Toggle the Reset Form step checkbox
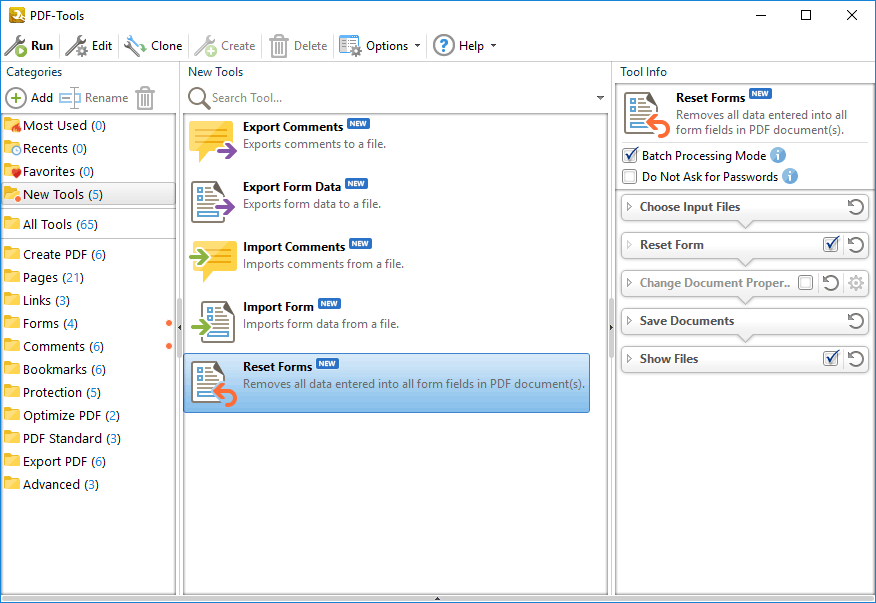Screen dimensions: 876x603 coord(831,244)
